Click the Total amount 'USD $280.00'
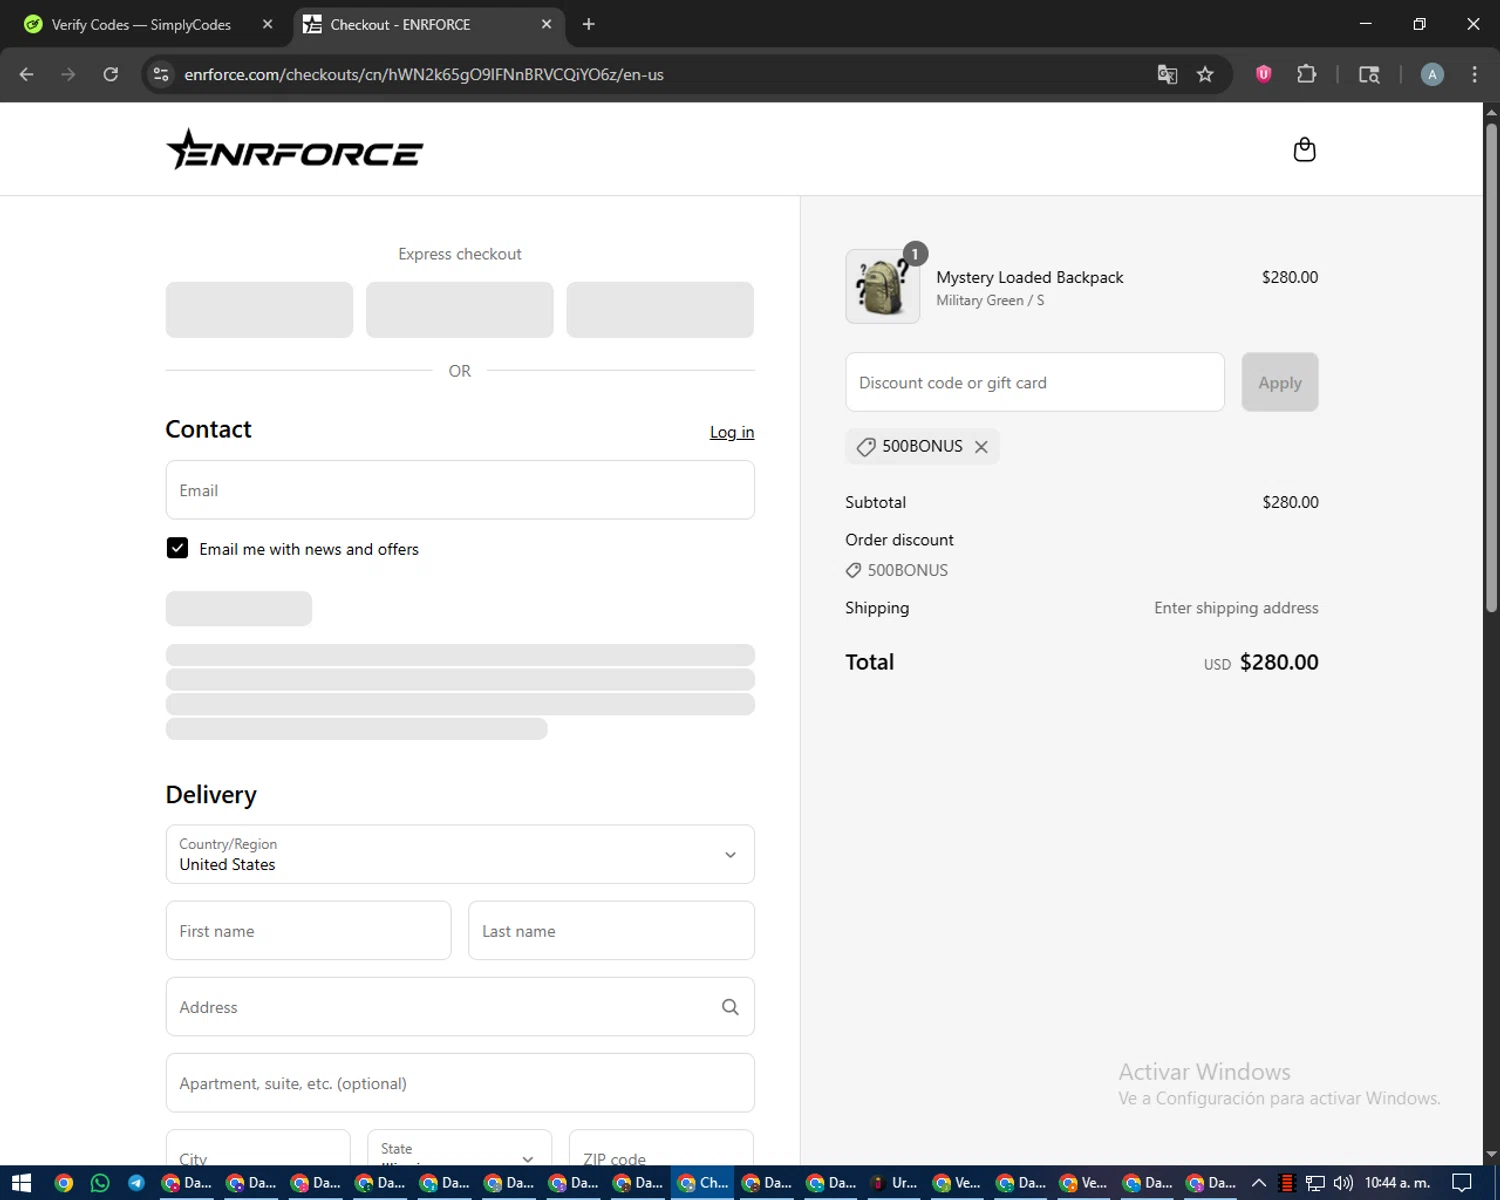1500x1200 pixels. tap(1261, 662)
